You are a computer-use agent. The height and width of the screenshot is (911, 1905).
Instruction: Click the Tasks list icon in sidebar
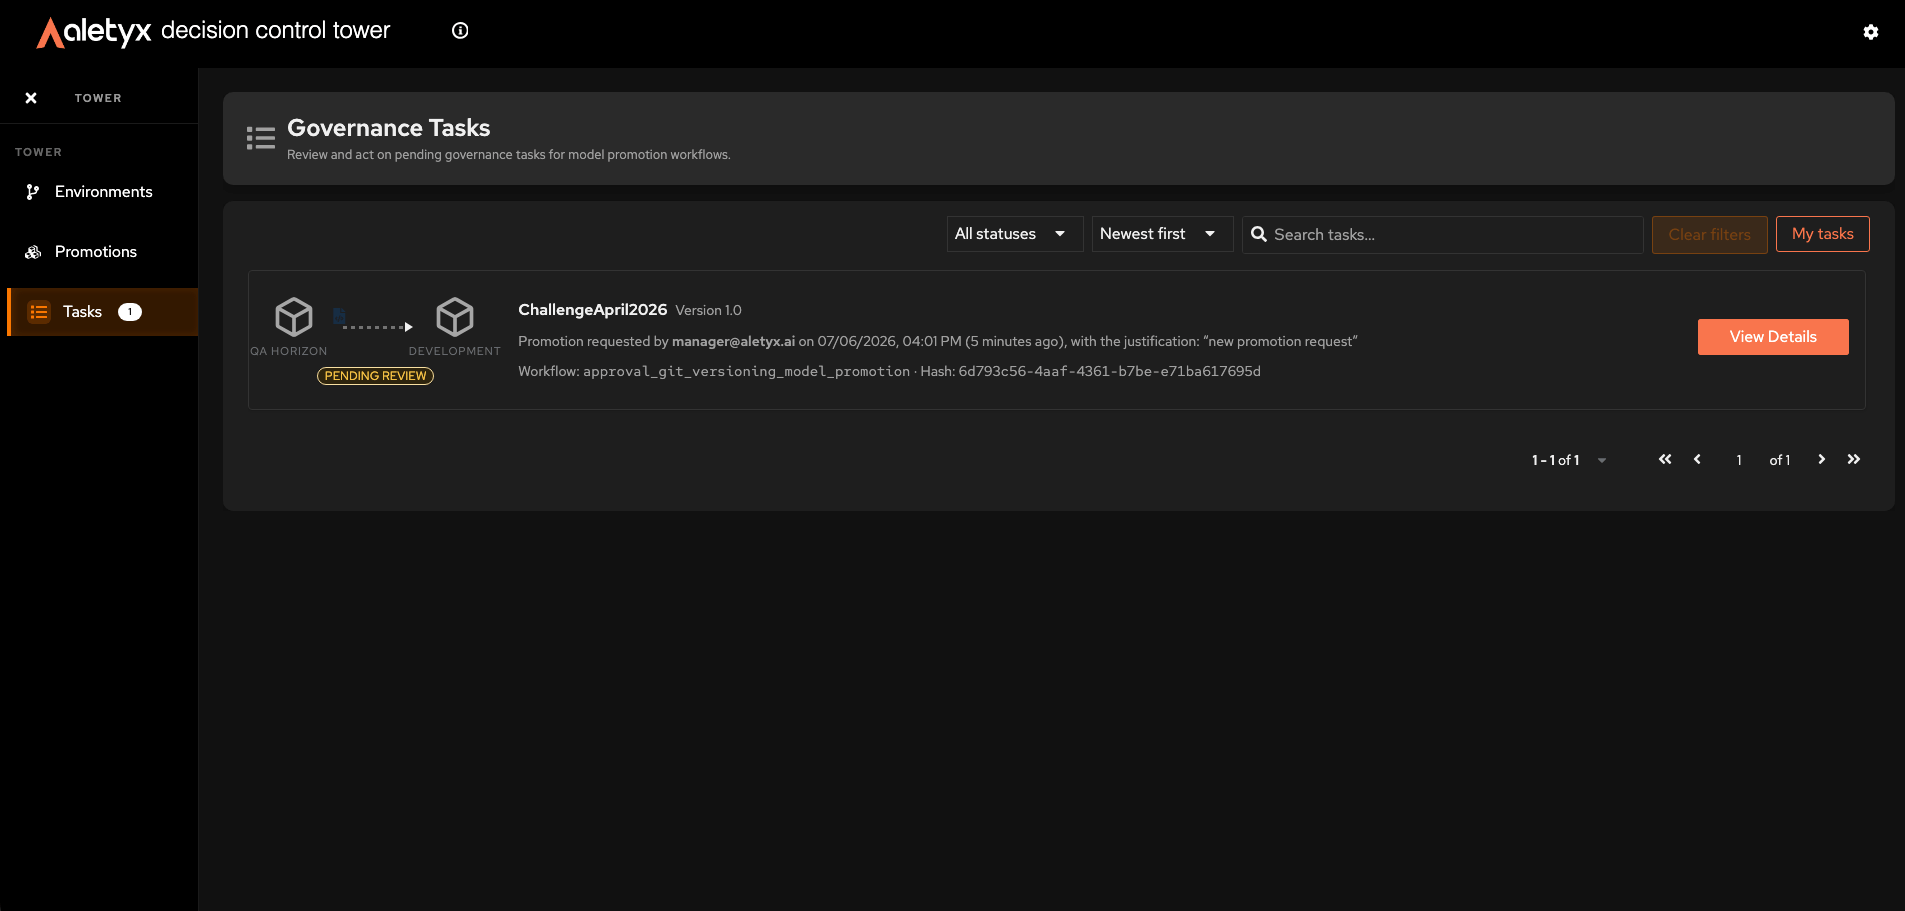39,312
